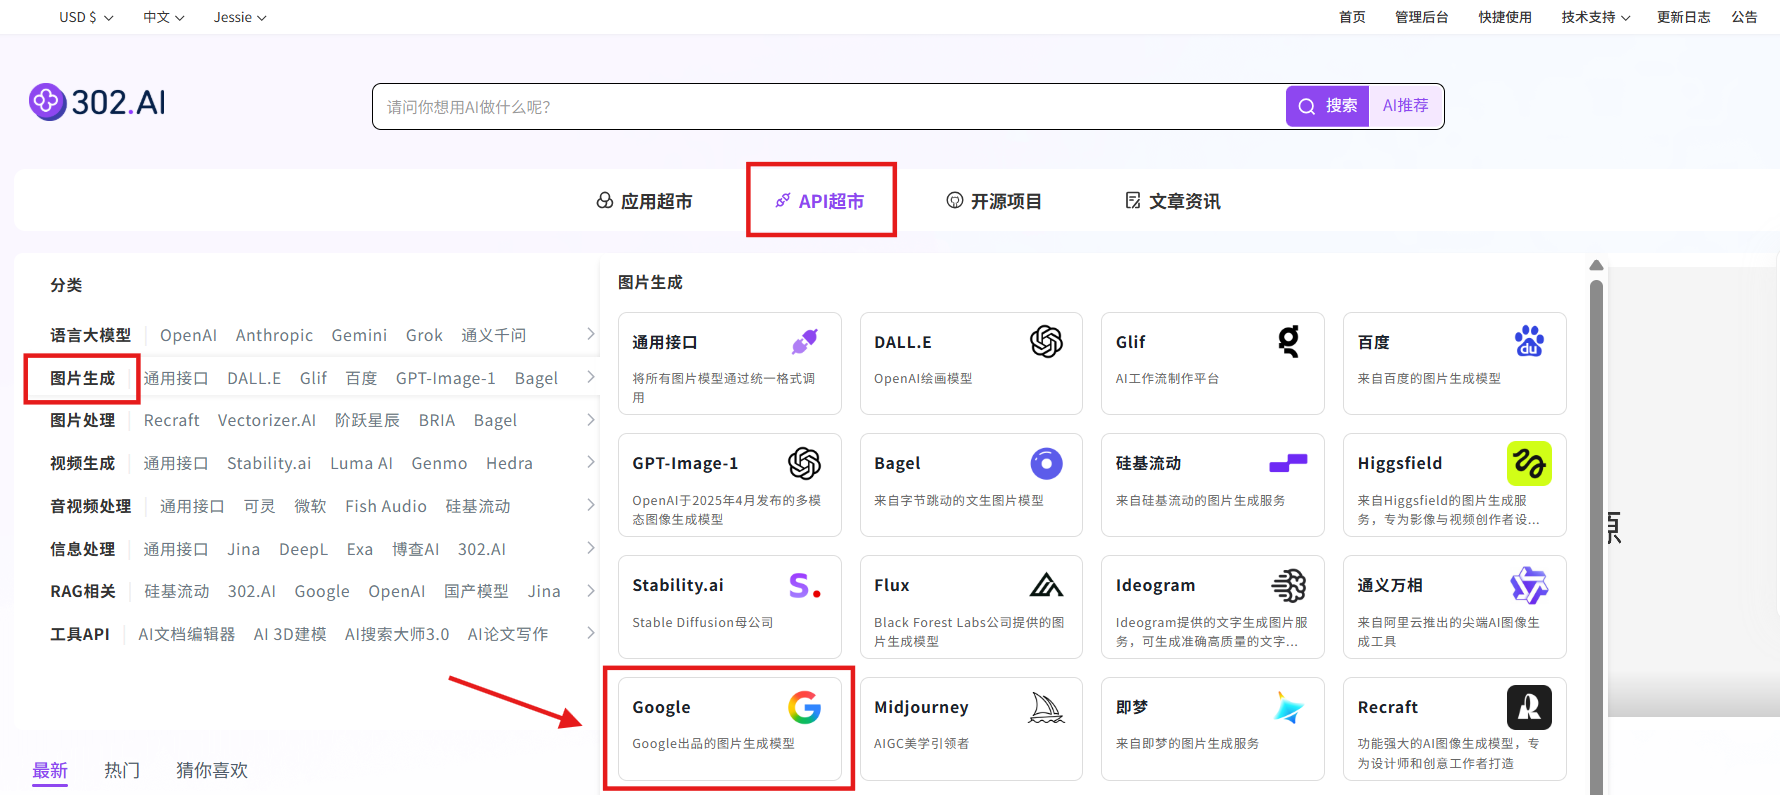Click the 通义万相 logo icon
1780x795 pixels.
point(1529,585)
